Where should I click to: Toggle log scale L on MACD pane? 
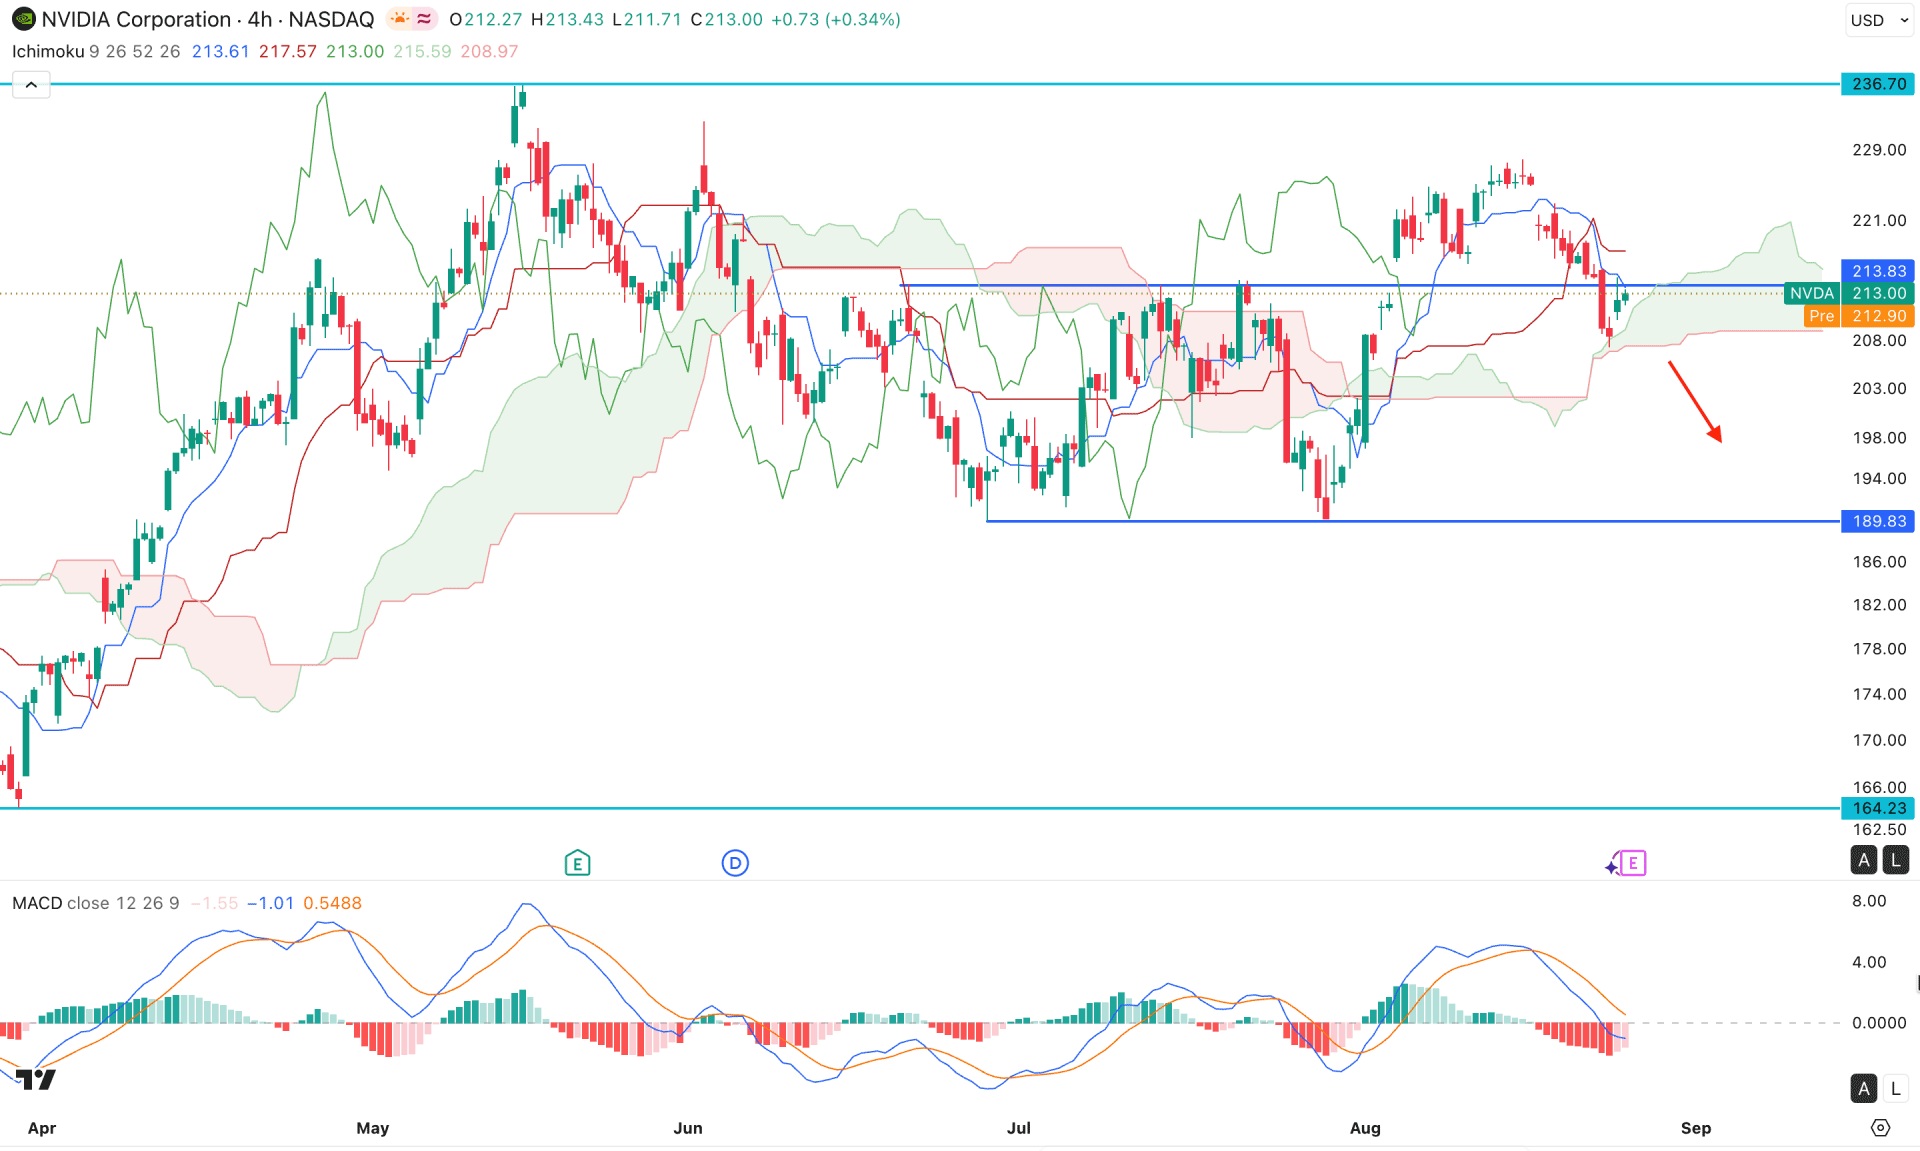pos(1895,1089)
